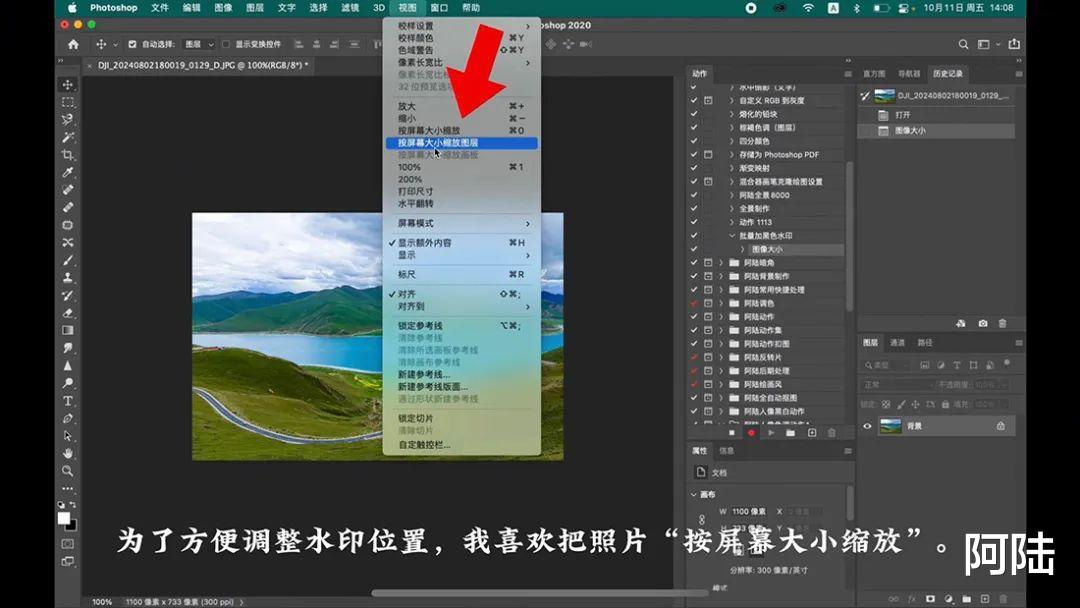This screenshot has width=1080, height=608.
Task: Click the Wi-Fi icon in macOS menu bar
Action: [809, 8]
